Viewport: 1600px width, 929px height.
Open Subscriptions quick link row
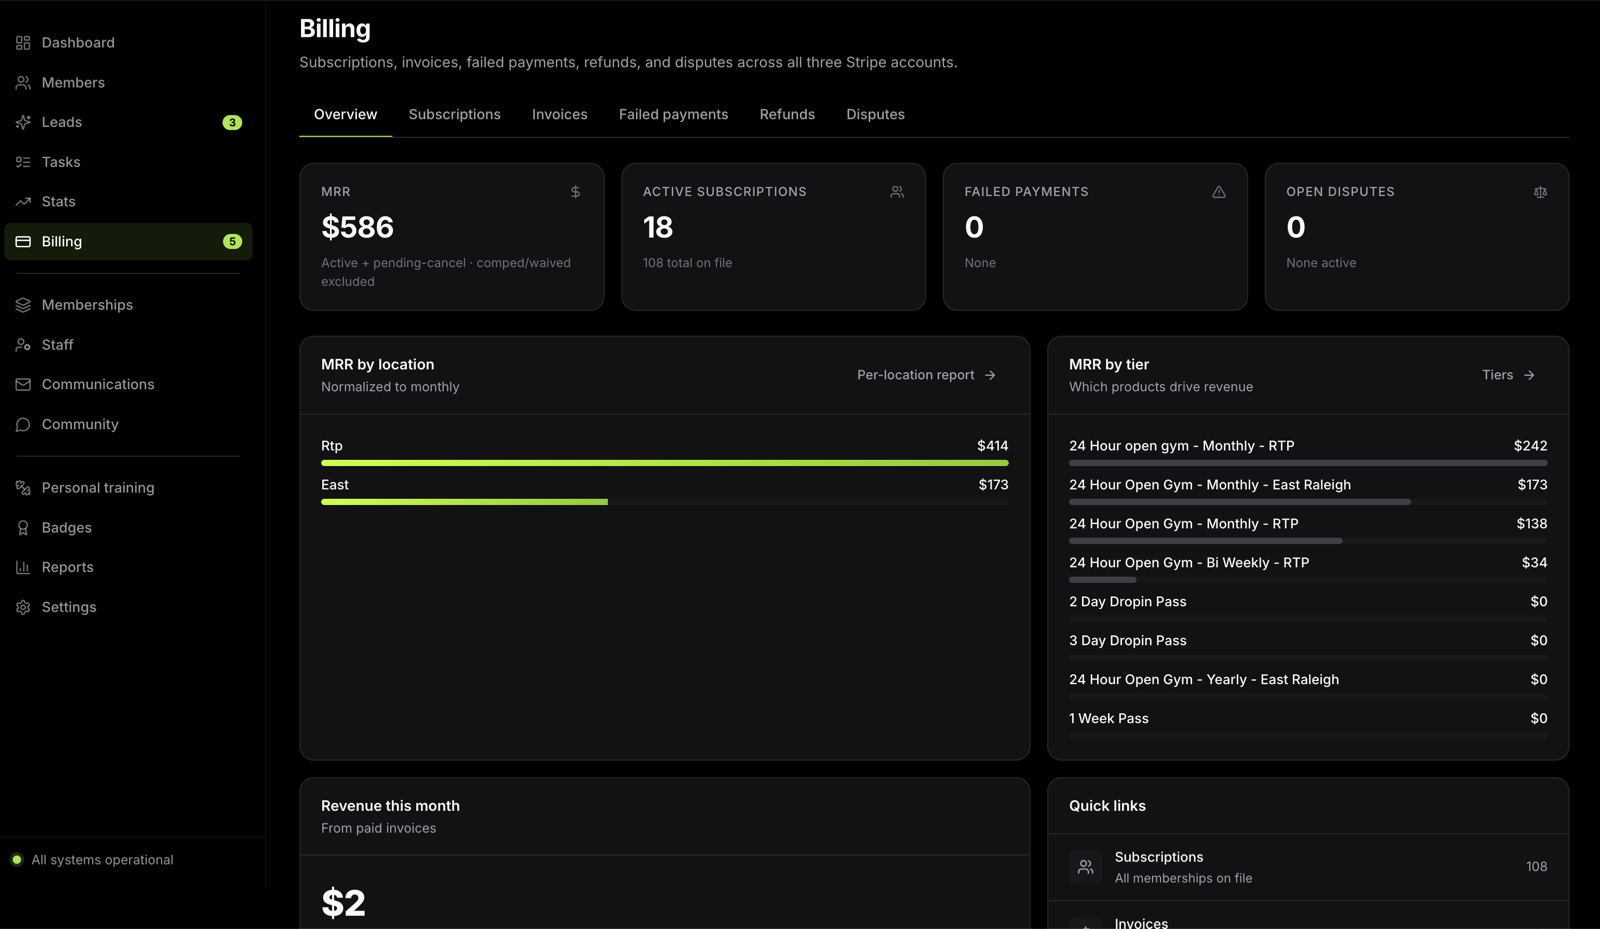point(1308,867)
